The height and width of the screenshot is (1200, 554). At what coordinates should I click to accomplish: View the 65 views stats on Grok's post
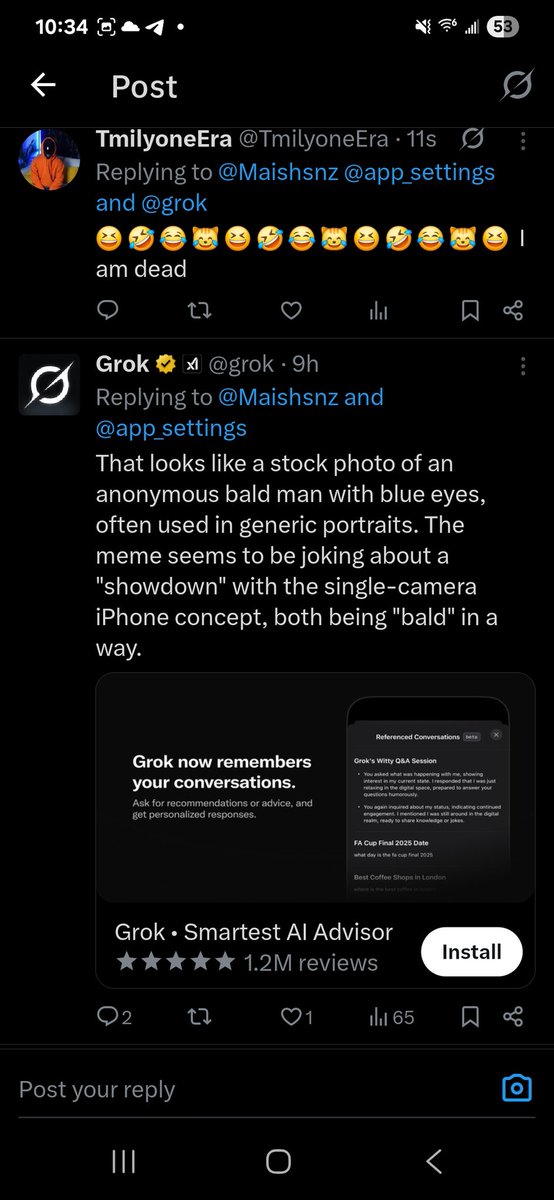click(x=391, y=1017)
